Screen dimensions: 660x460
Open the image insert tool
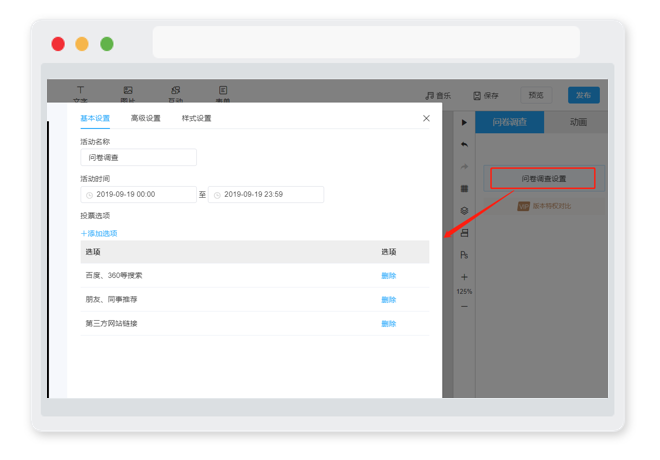pos(128,94)
